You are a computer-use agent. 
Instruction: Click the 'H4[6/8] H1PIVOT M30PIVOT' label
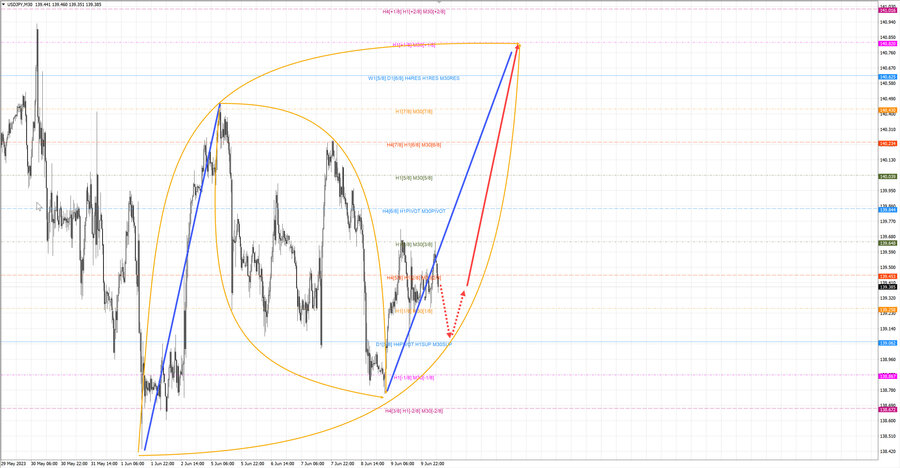[x=414, y=211]
